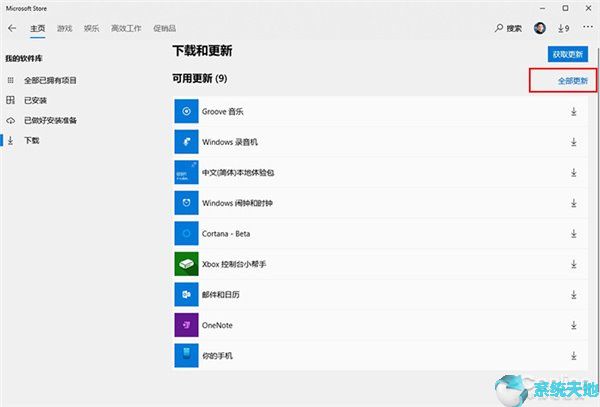Click the Groove 音乐 name text
This screenshot has width=600, height=407.
[x=223, y=112]
